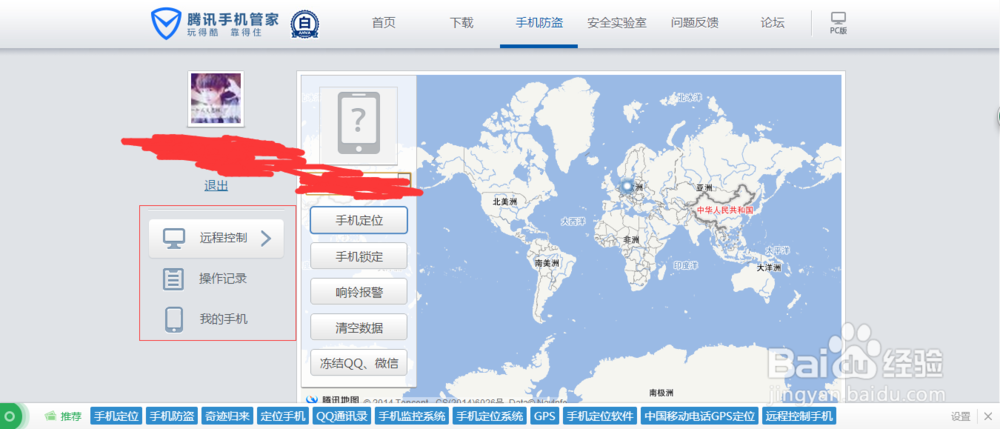Click the 响铃报警 button
This screenshot has width=1000, height=429.
pos(358,292)
